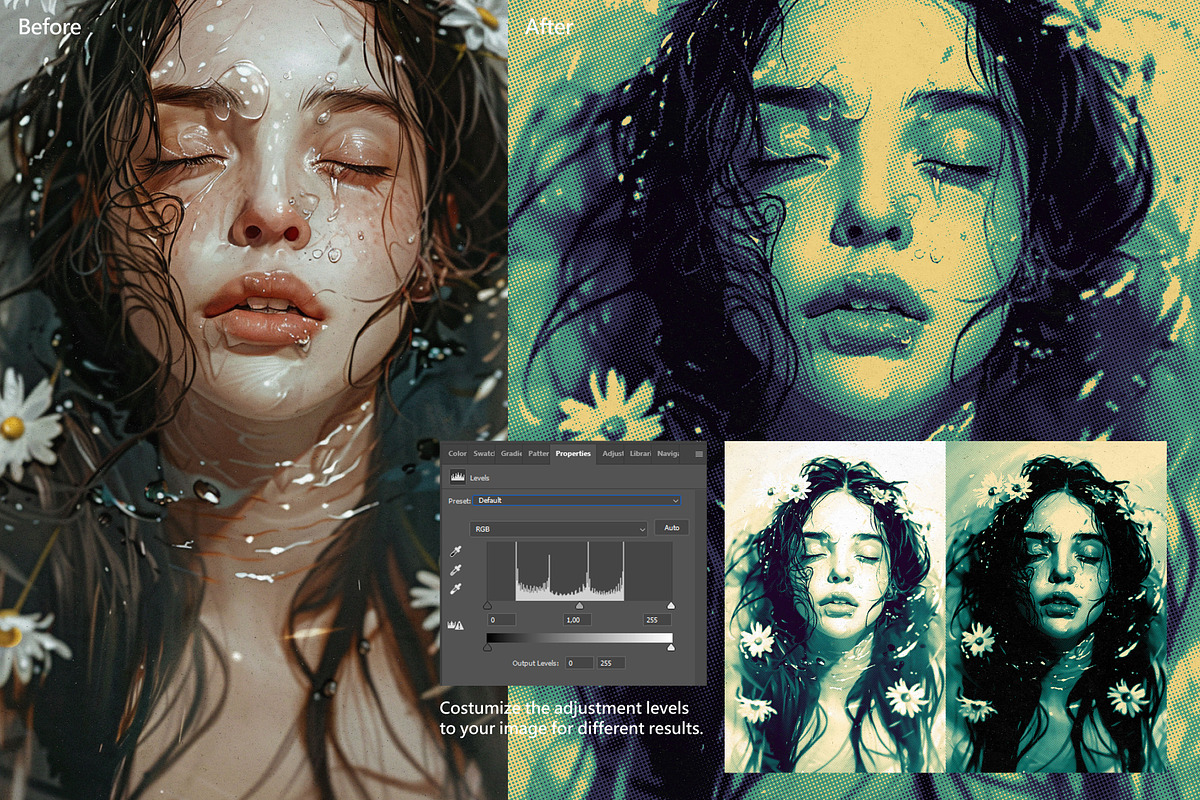Click the input highlight slider handle
Viewport: 1200px width, 800px height.
[x=671, y=605]
